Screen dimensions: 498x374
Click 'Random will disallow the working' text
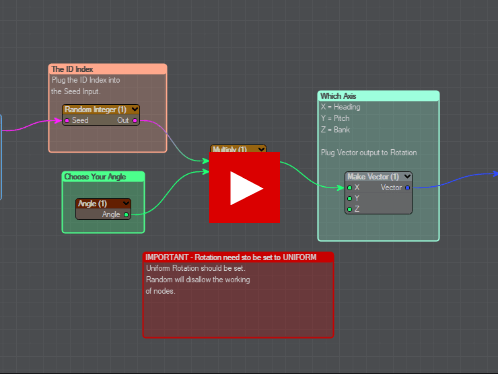pyautogui.click(x=198, y=279)
